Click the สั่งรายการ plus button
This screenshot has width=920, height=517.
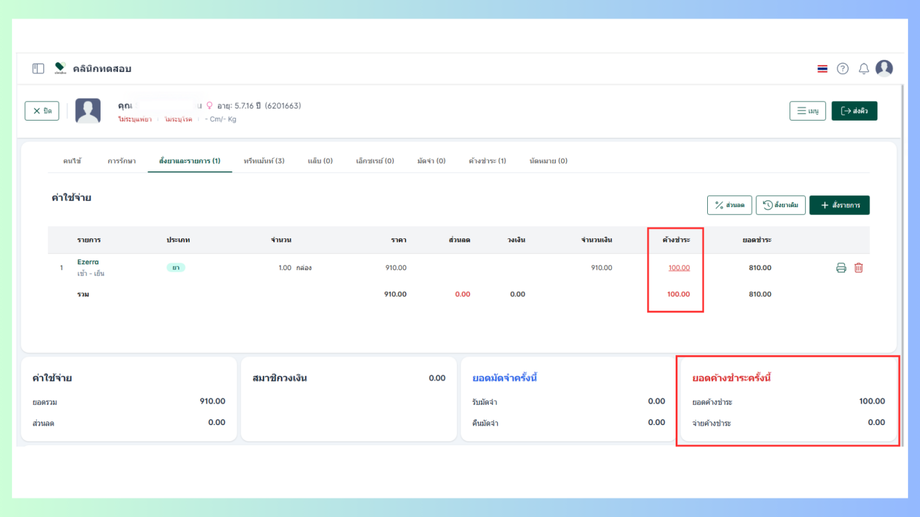[x=840, y=205]
